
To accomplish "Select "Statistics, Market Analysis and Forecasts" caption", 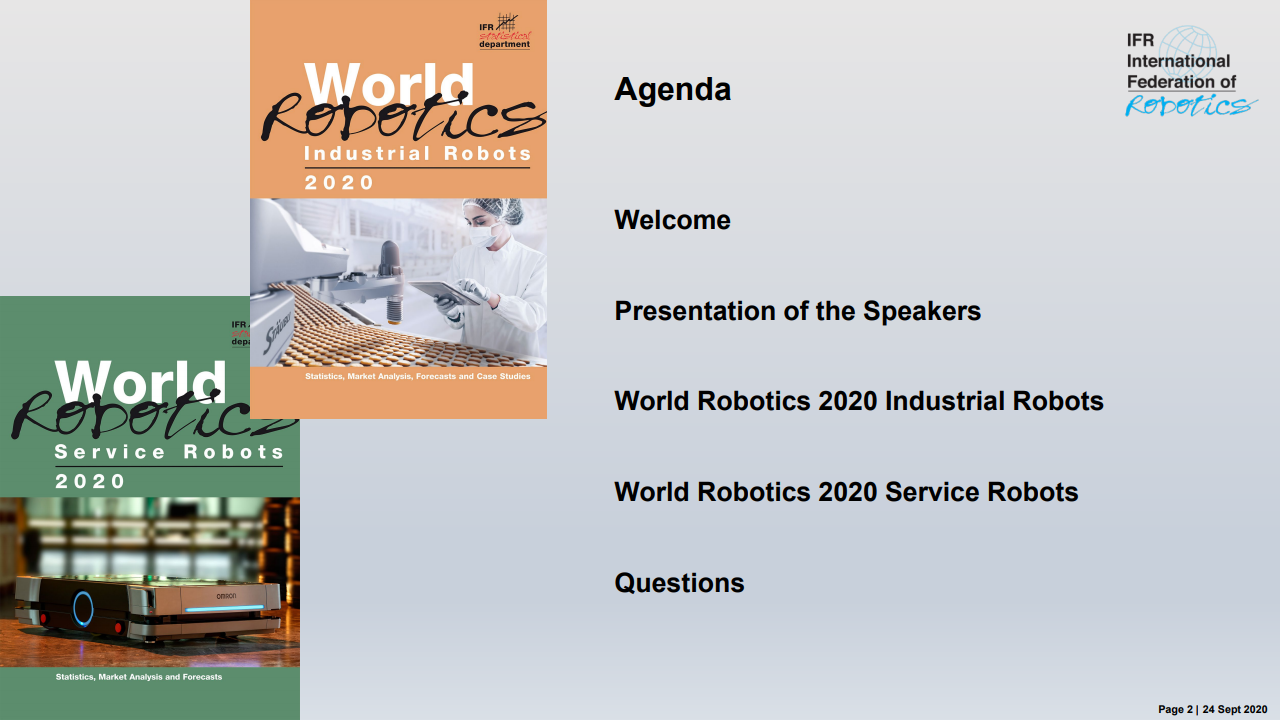I will click(x=139, y=677).
